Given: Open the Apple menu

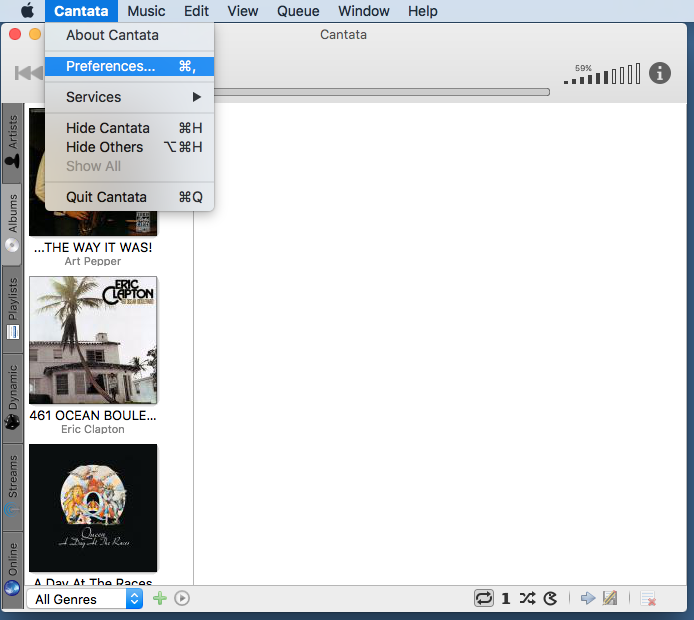Looking at the screenshot, I should point(27,11).
